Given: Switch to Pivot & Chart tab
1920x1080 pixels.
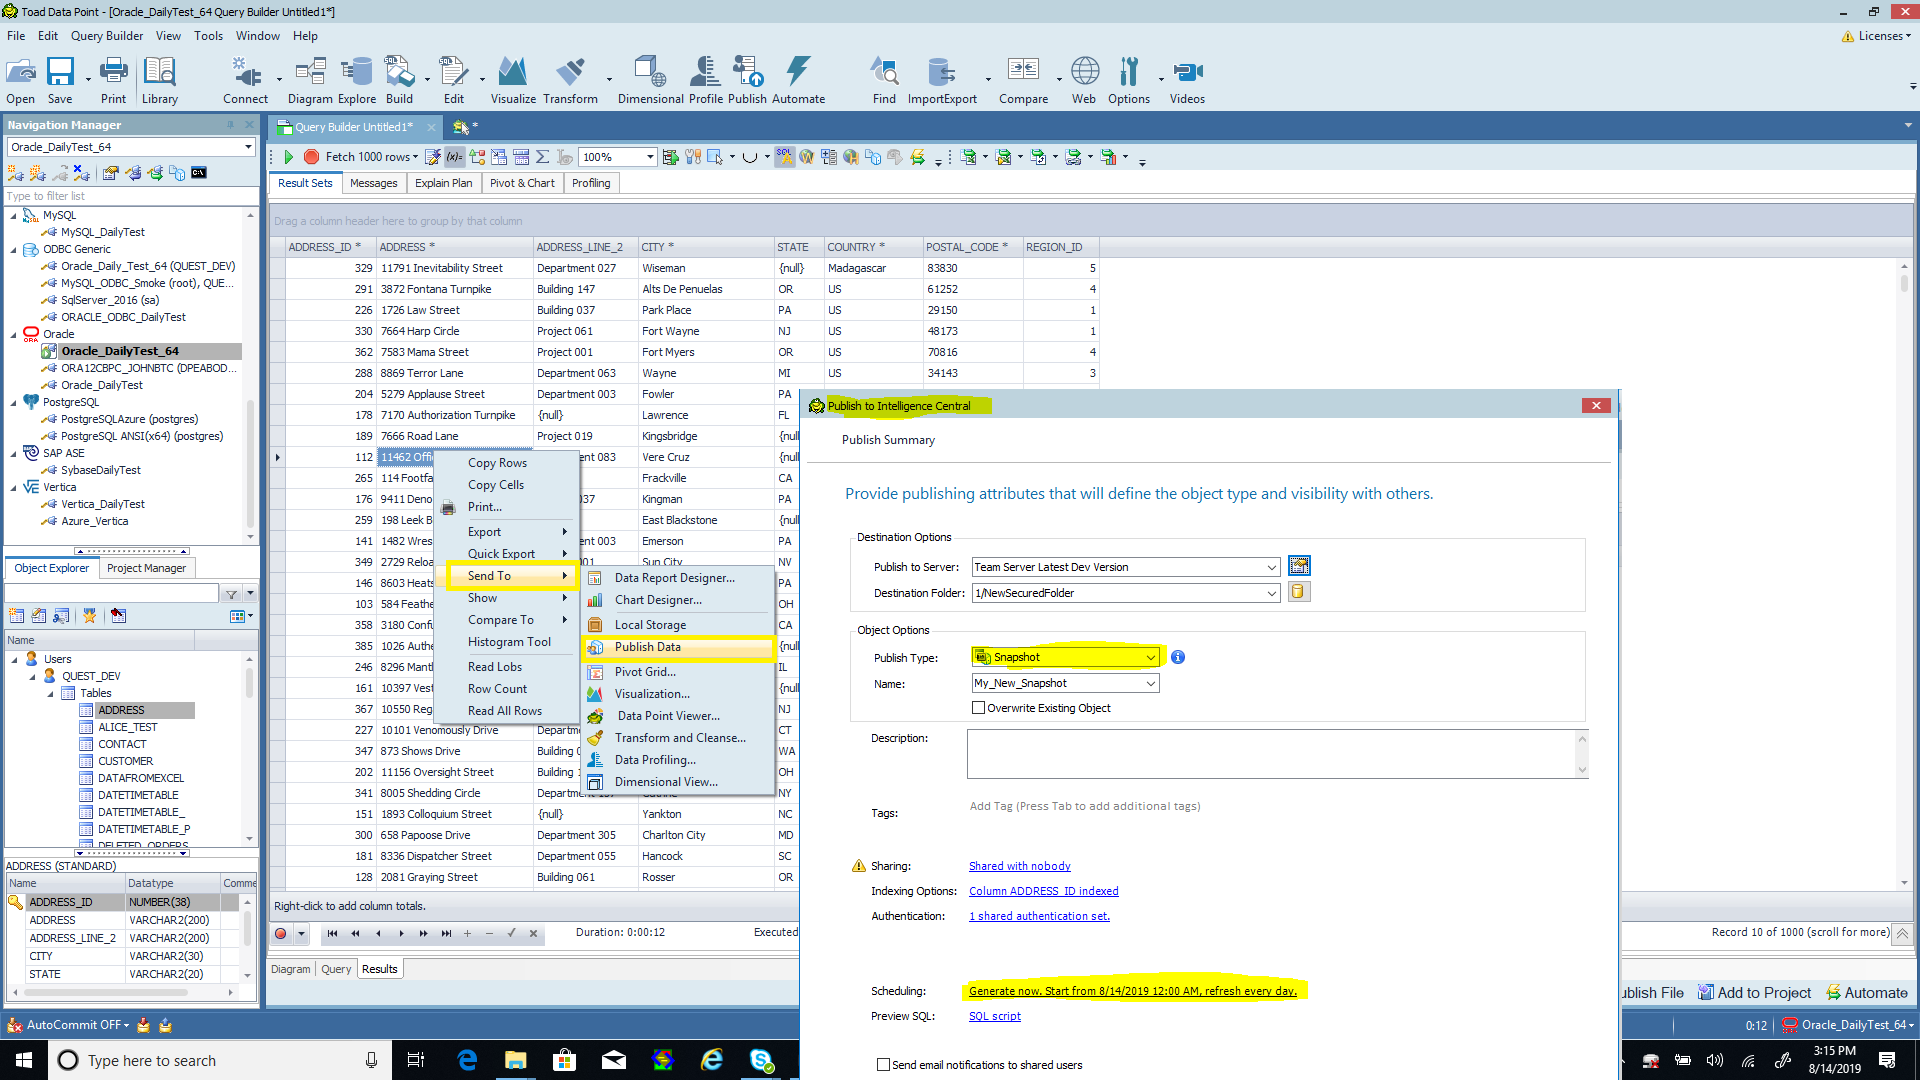Looking at the screenshot, I should (522, 183).
